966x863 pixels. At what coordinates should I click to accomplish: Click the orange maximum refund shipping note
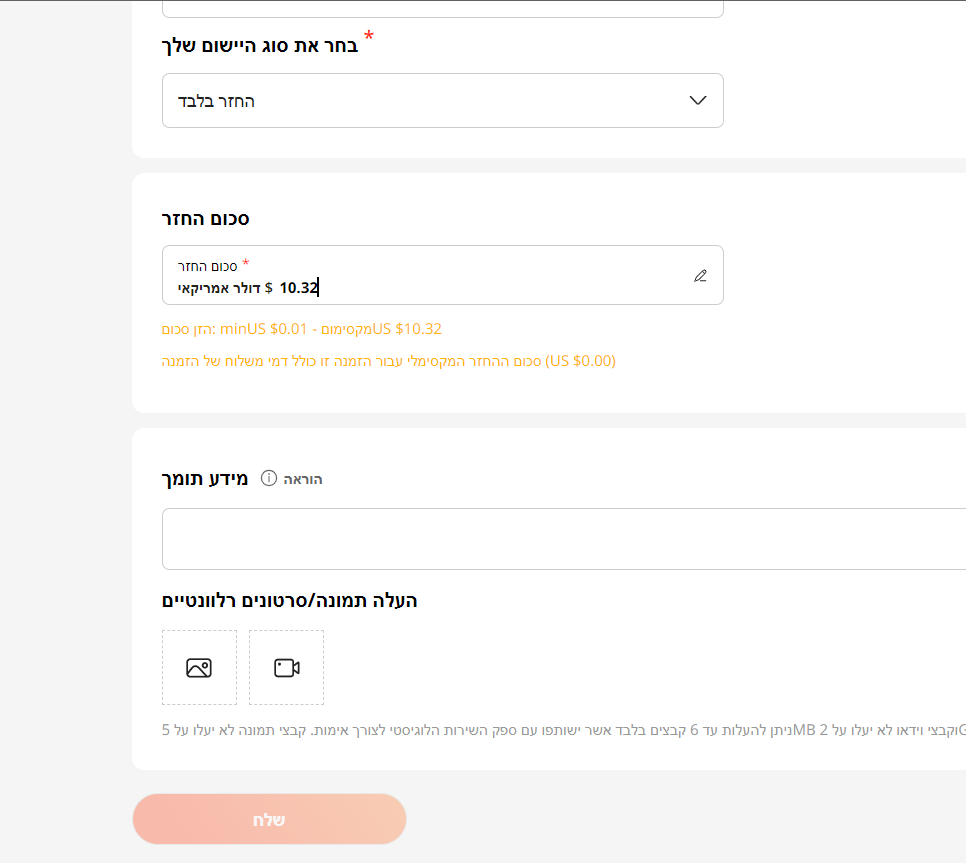(389, 361)
